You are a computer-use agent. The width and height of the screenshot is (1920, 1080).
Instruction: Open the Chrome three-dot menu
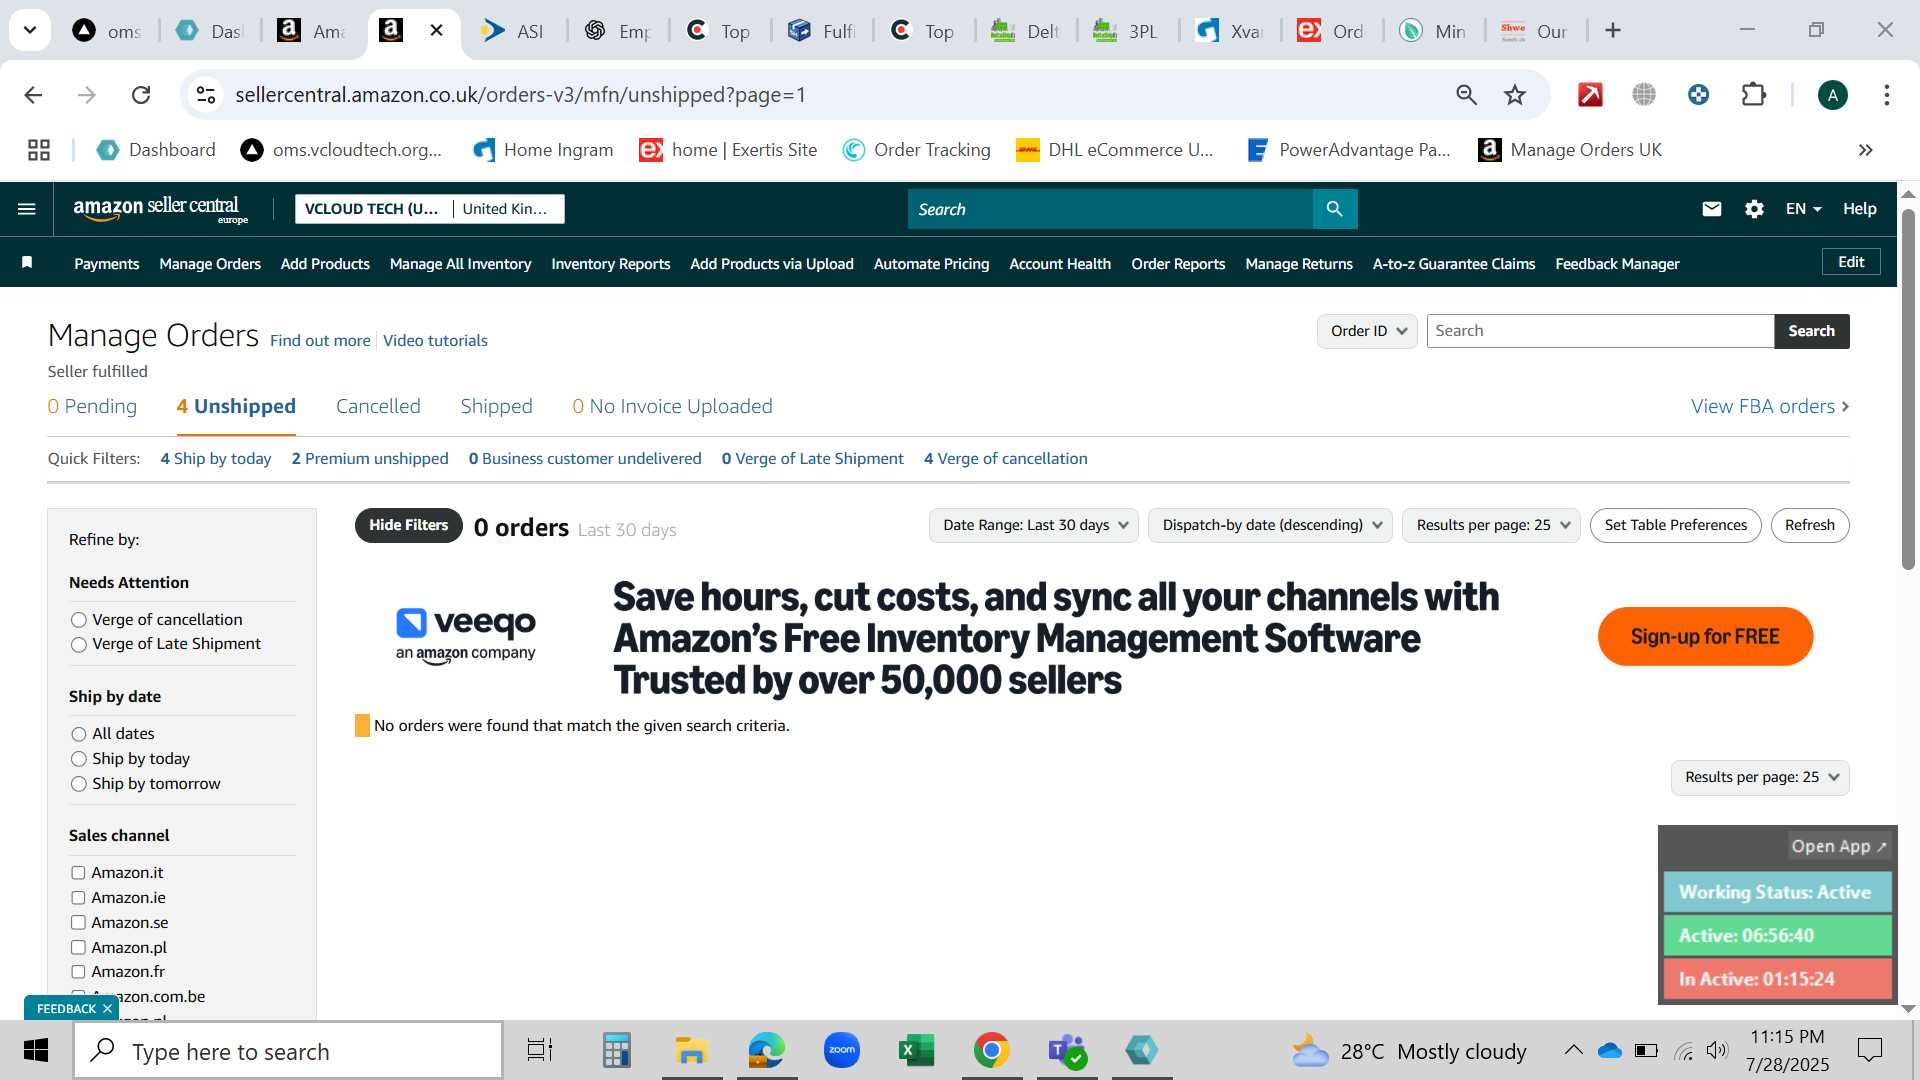pyautogui.click(x=1887, y=95)
